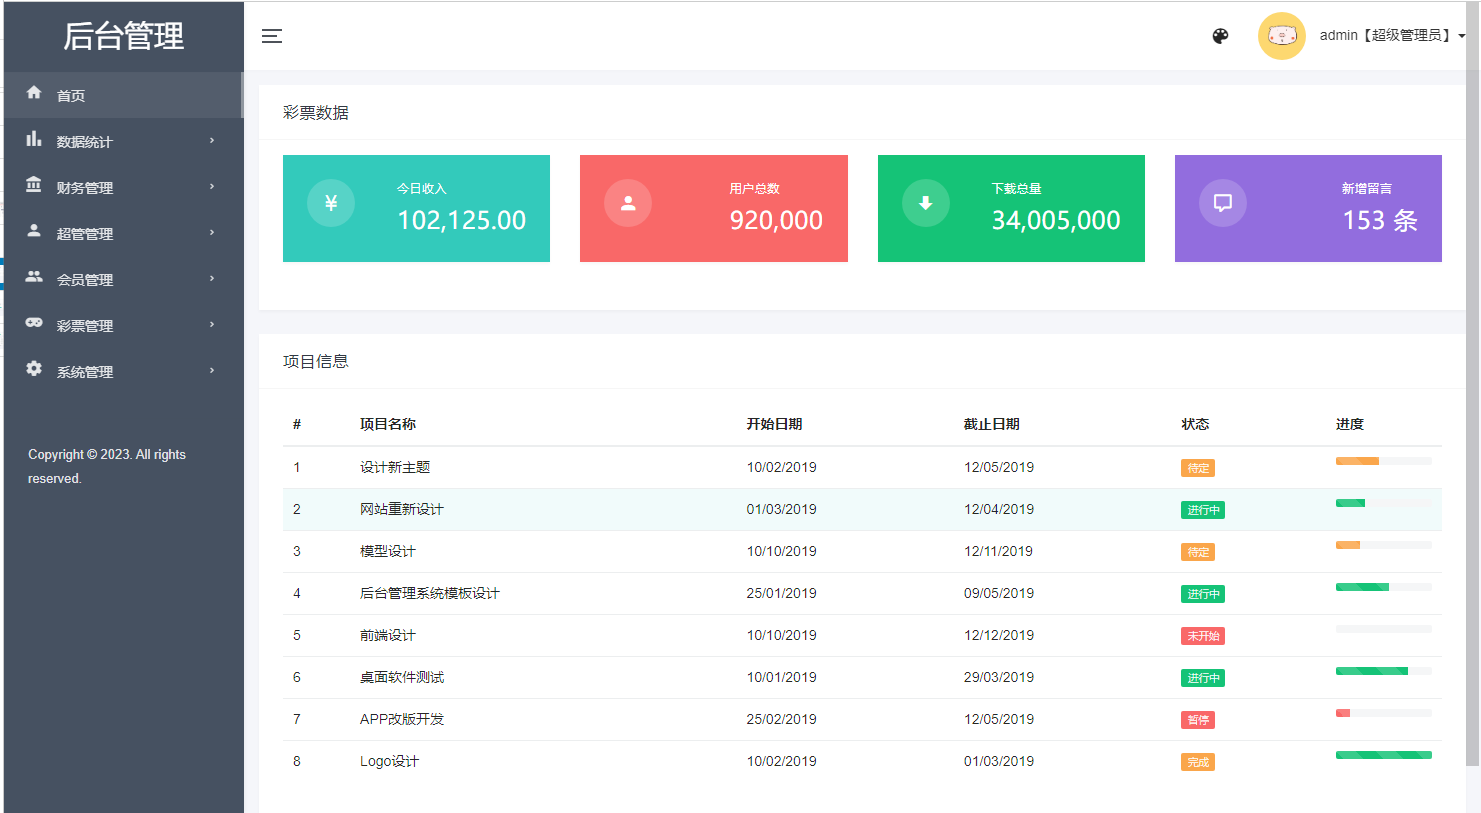Click the home icon beside 首页

click(x=34, y=93)
